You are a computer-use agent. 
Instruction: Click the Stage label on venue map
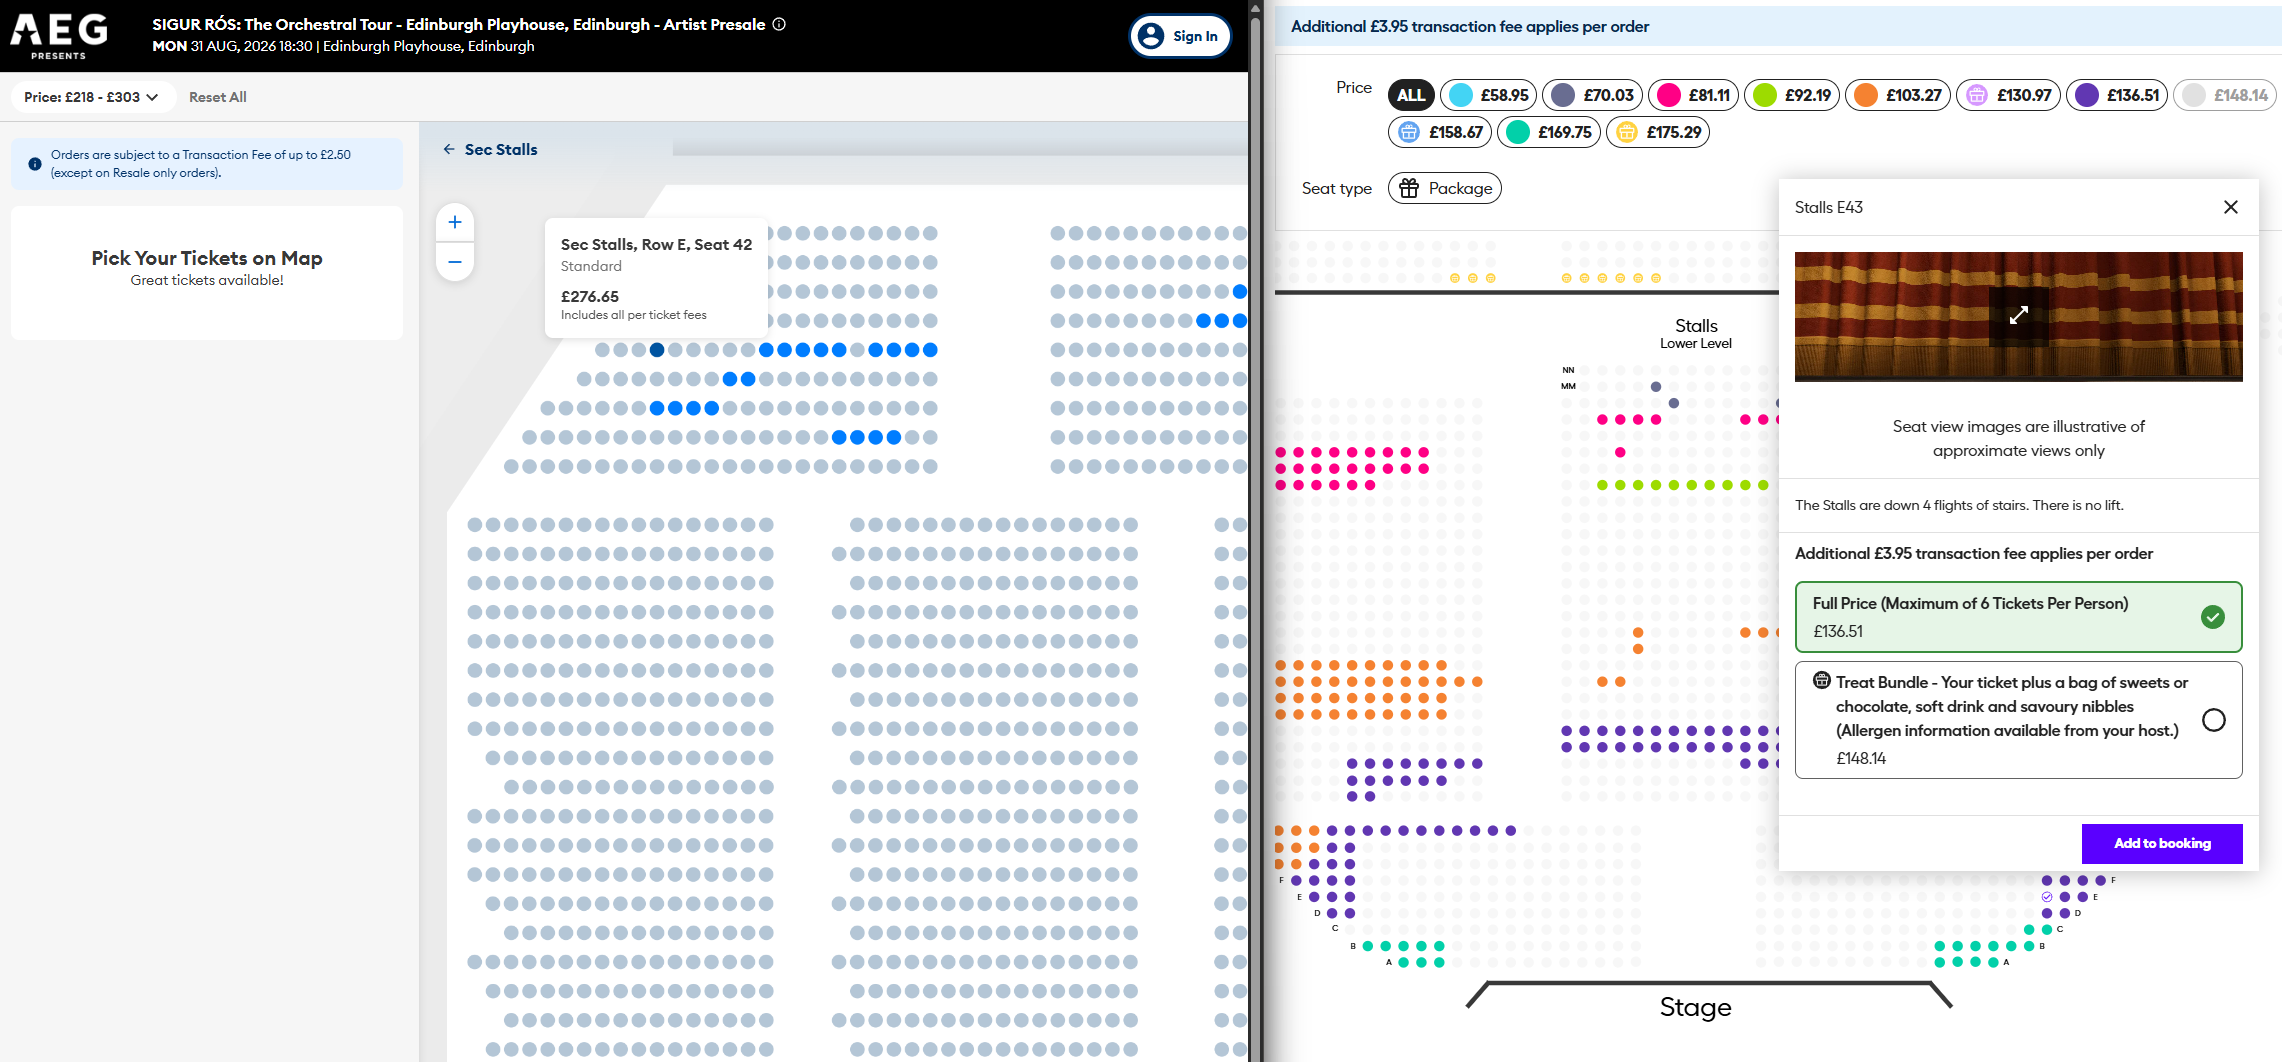[x=1696, y=1007]
